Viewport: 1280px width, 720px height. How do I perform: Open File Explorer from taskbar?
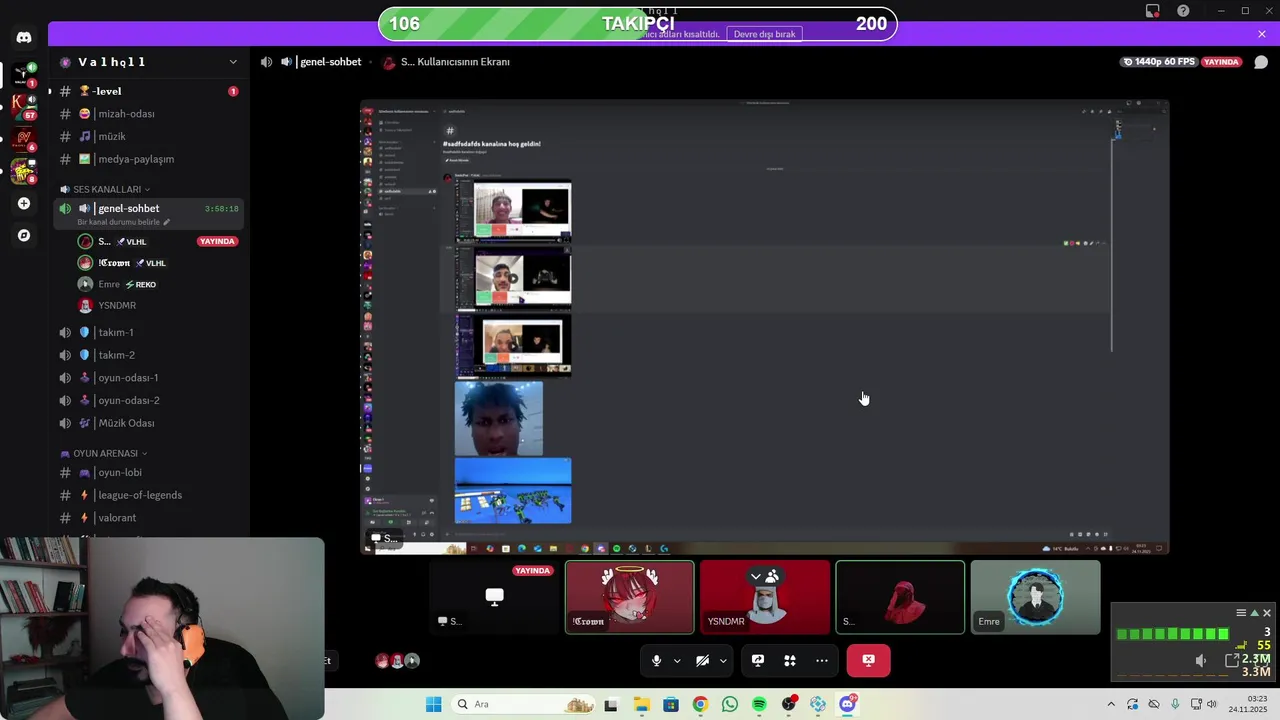(x=641, y=704)
